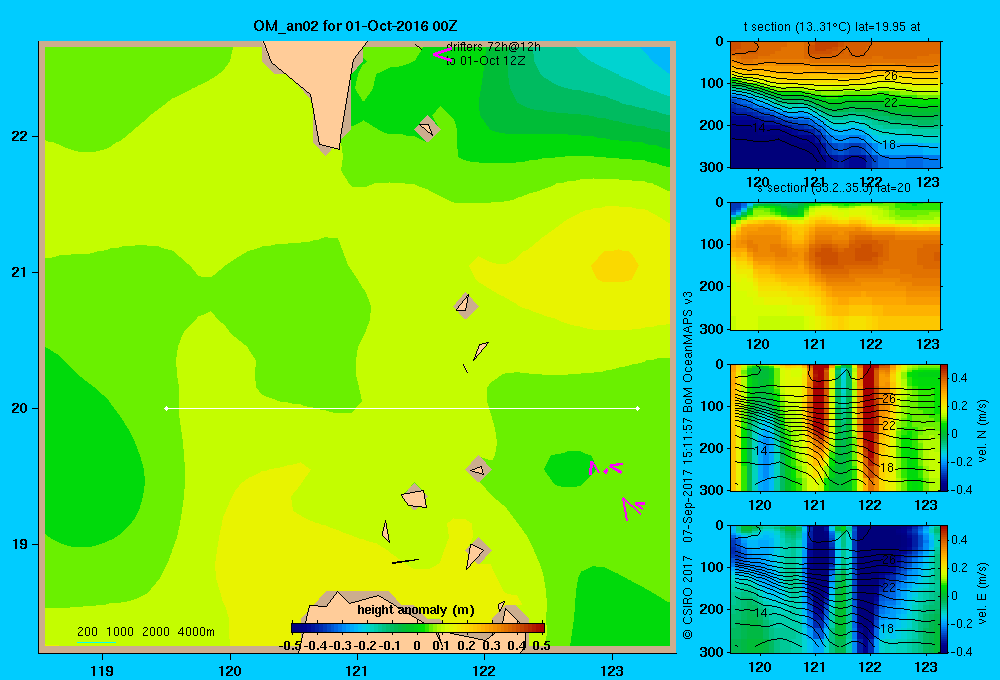Click the 18 contour label in temperature section
Image resolution: width=1000 pixels, height=680 pixels.
pyautogui.click(x=888, y=145)
